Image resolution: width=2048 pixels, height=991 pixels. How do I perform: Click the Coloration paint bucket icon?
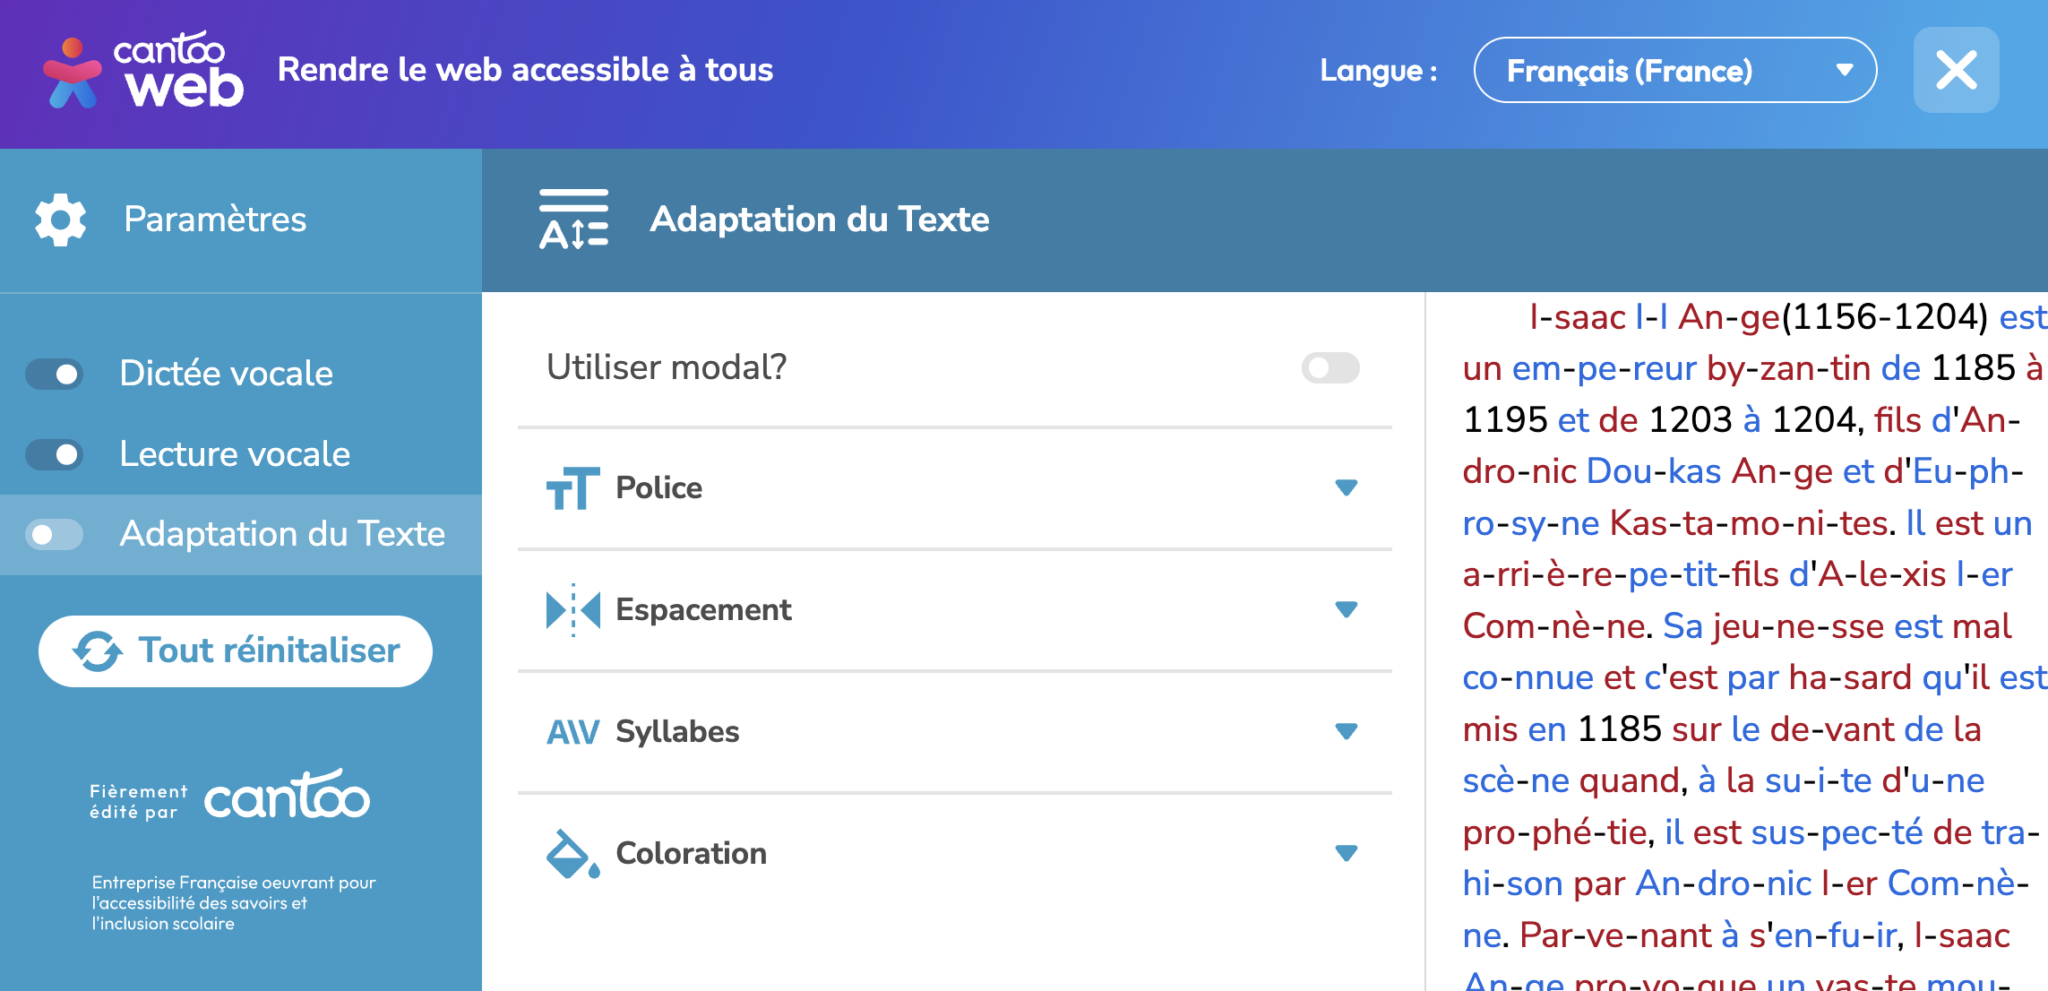pyautogui.click(x=570, y=853)
